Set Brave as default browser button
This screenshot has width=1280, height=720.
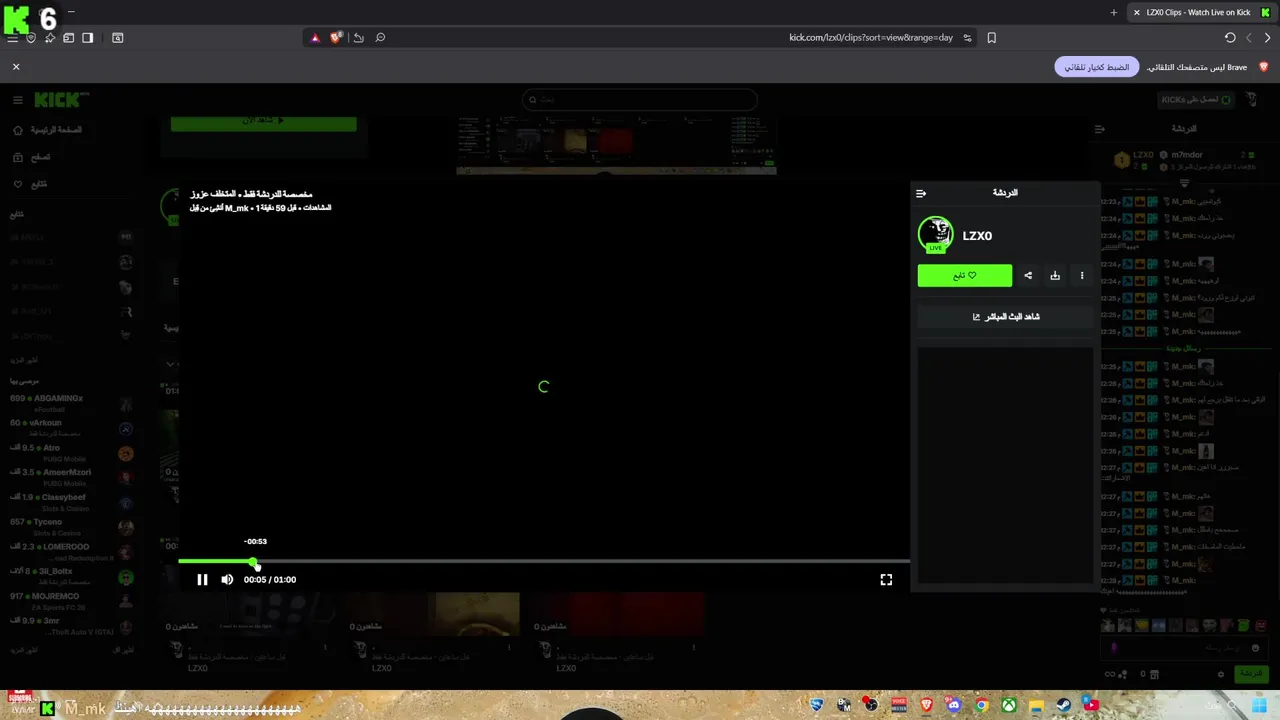click(1096, 67)
